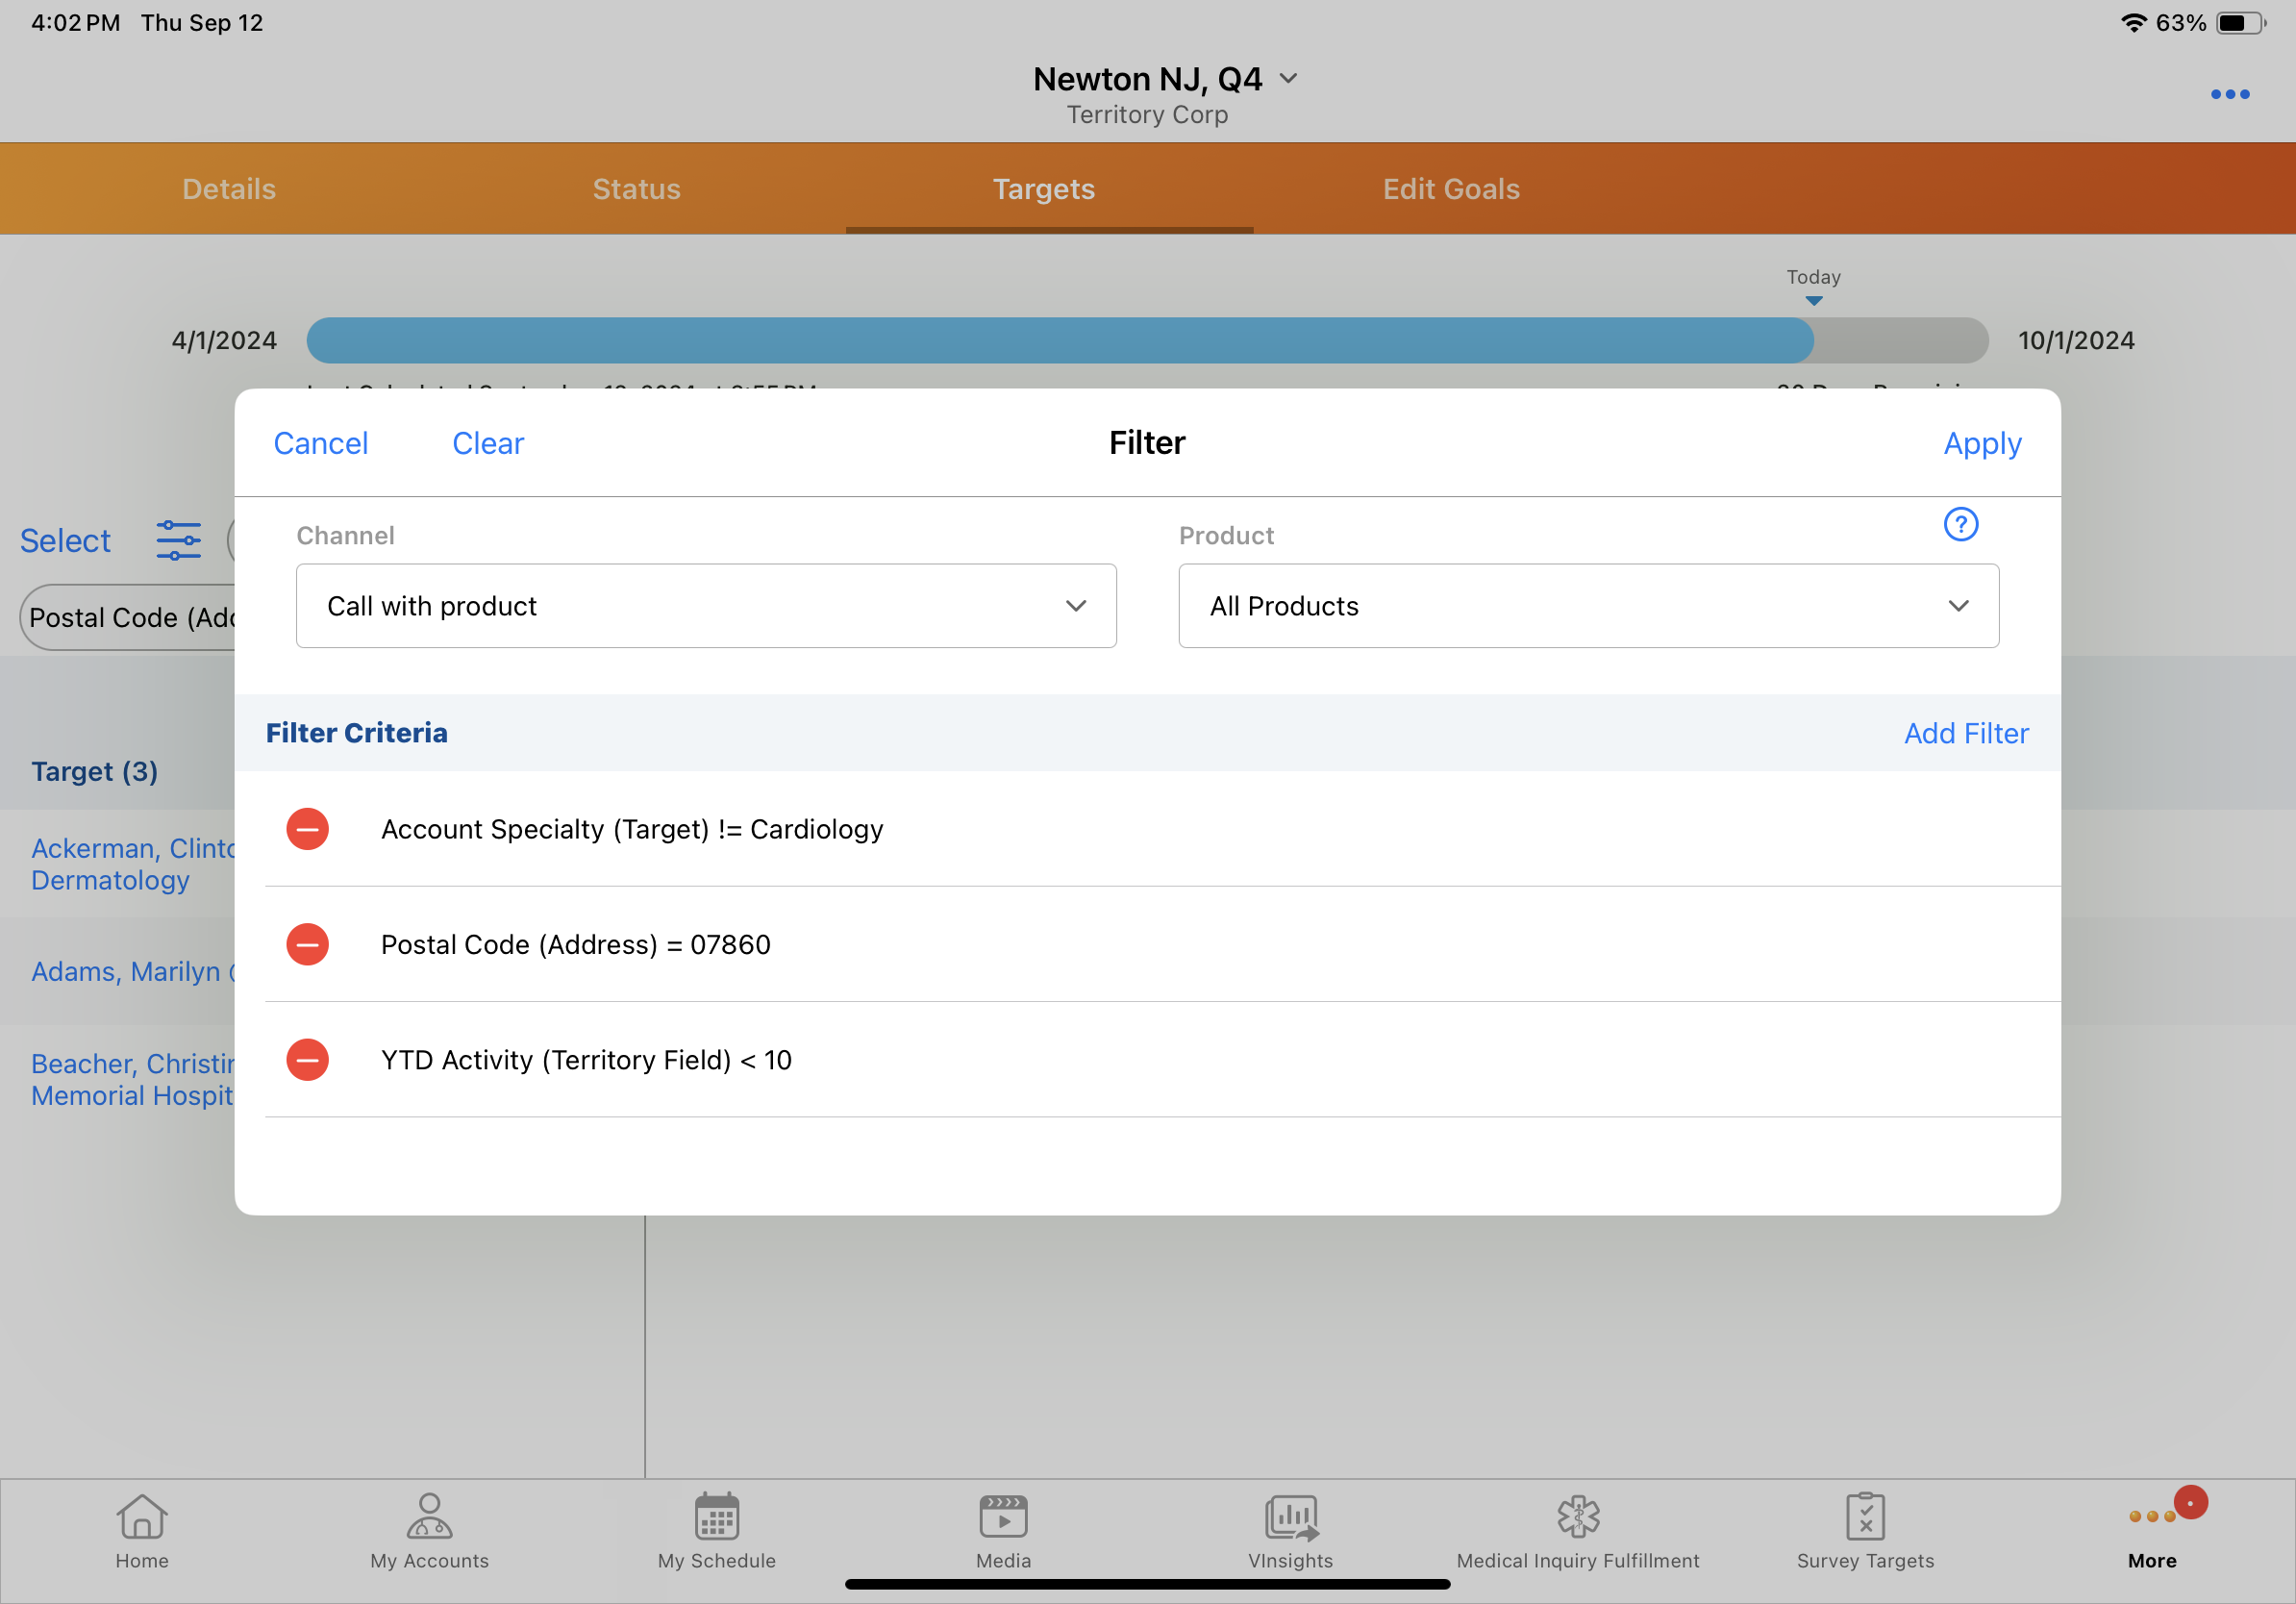Remove the Postal Code 07860 filter

307,944
